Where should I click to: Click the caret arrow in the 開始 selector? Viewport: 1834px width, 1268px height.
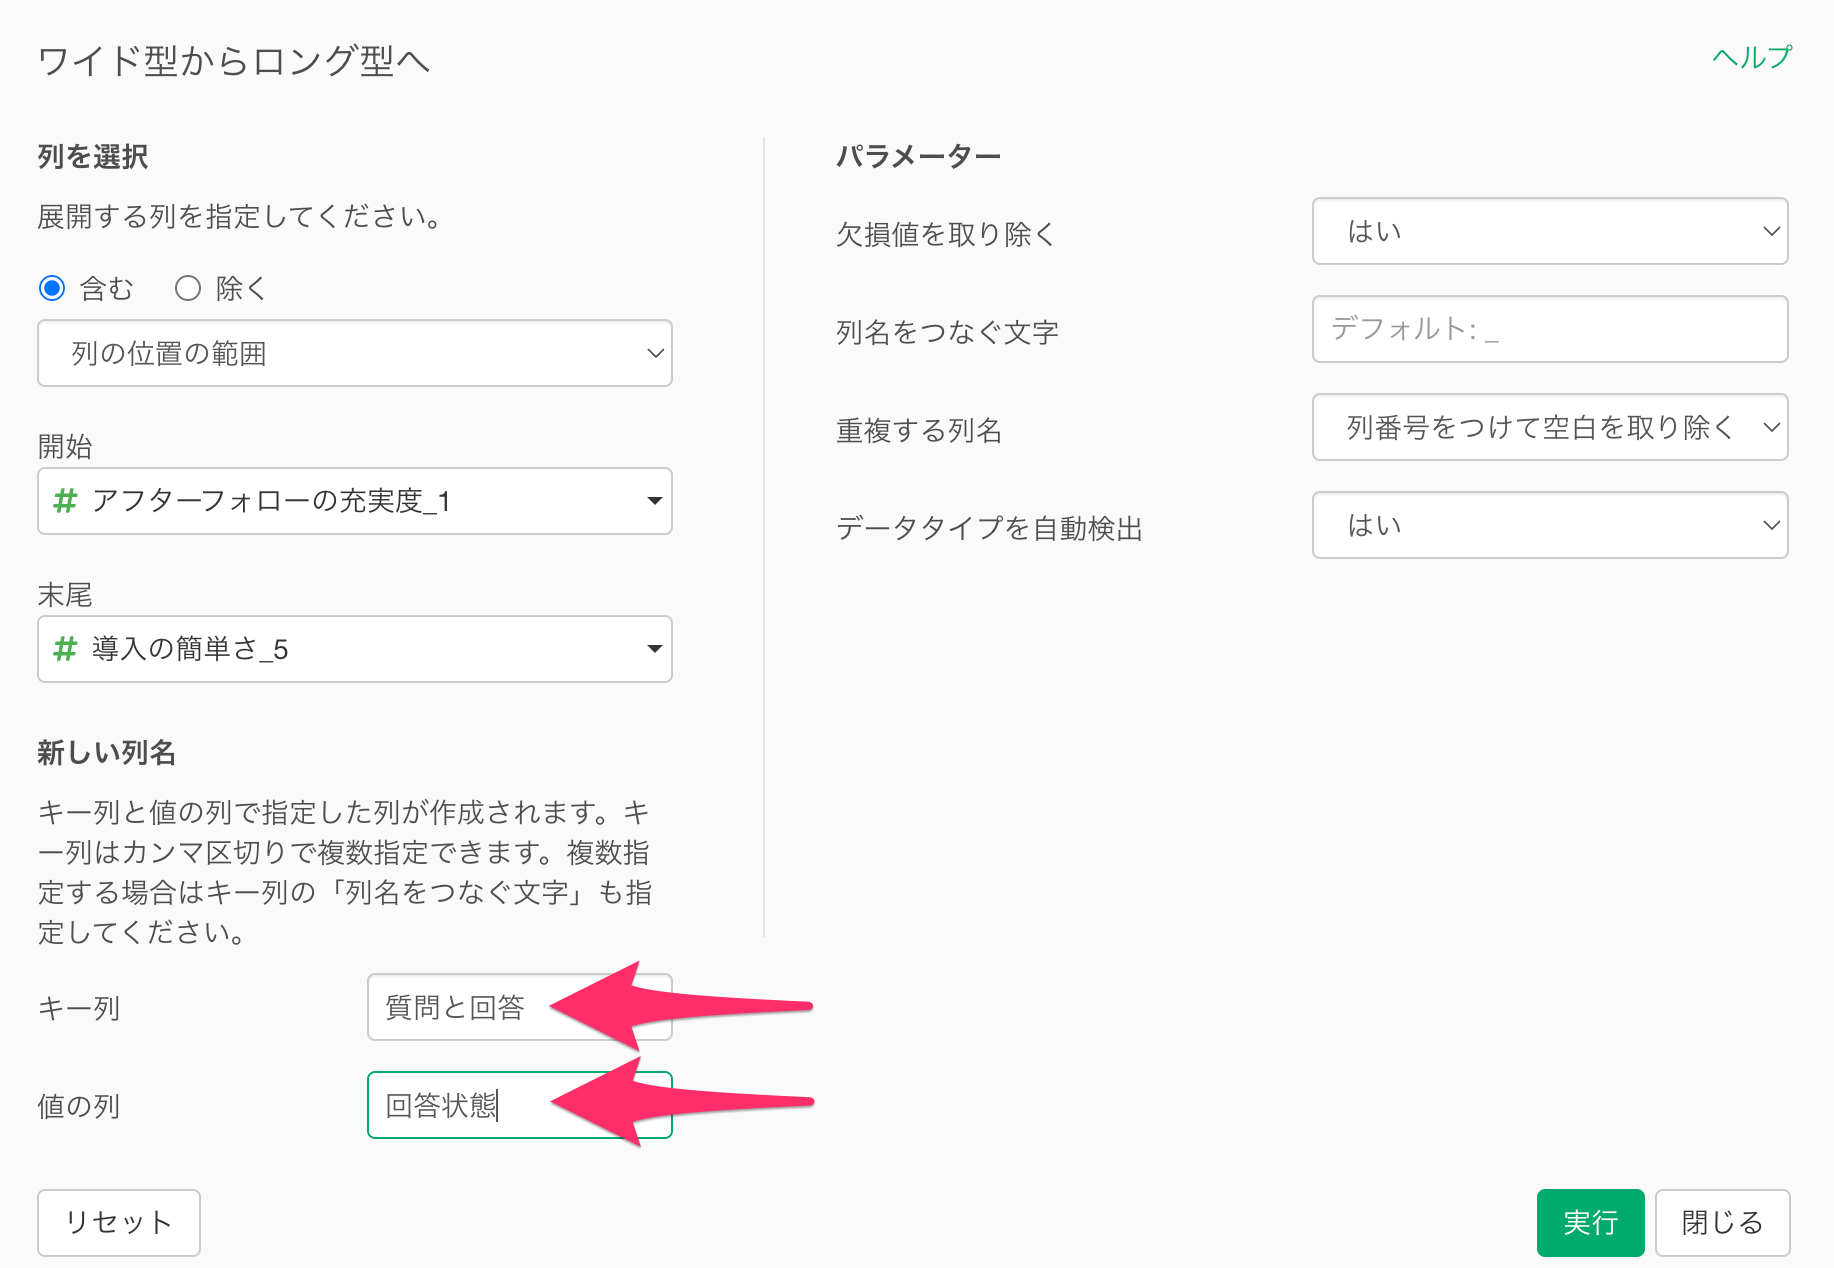coord(654,501)
